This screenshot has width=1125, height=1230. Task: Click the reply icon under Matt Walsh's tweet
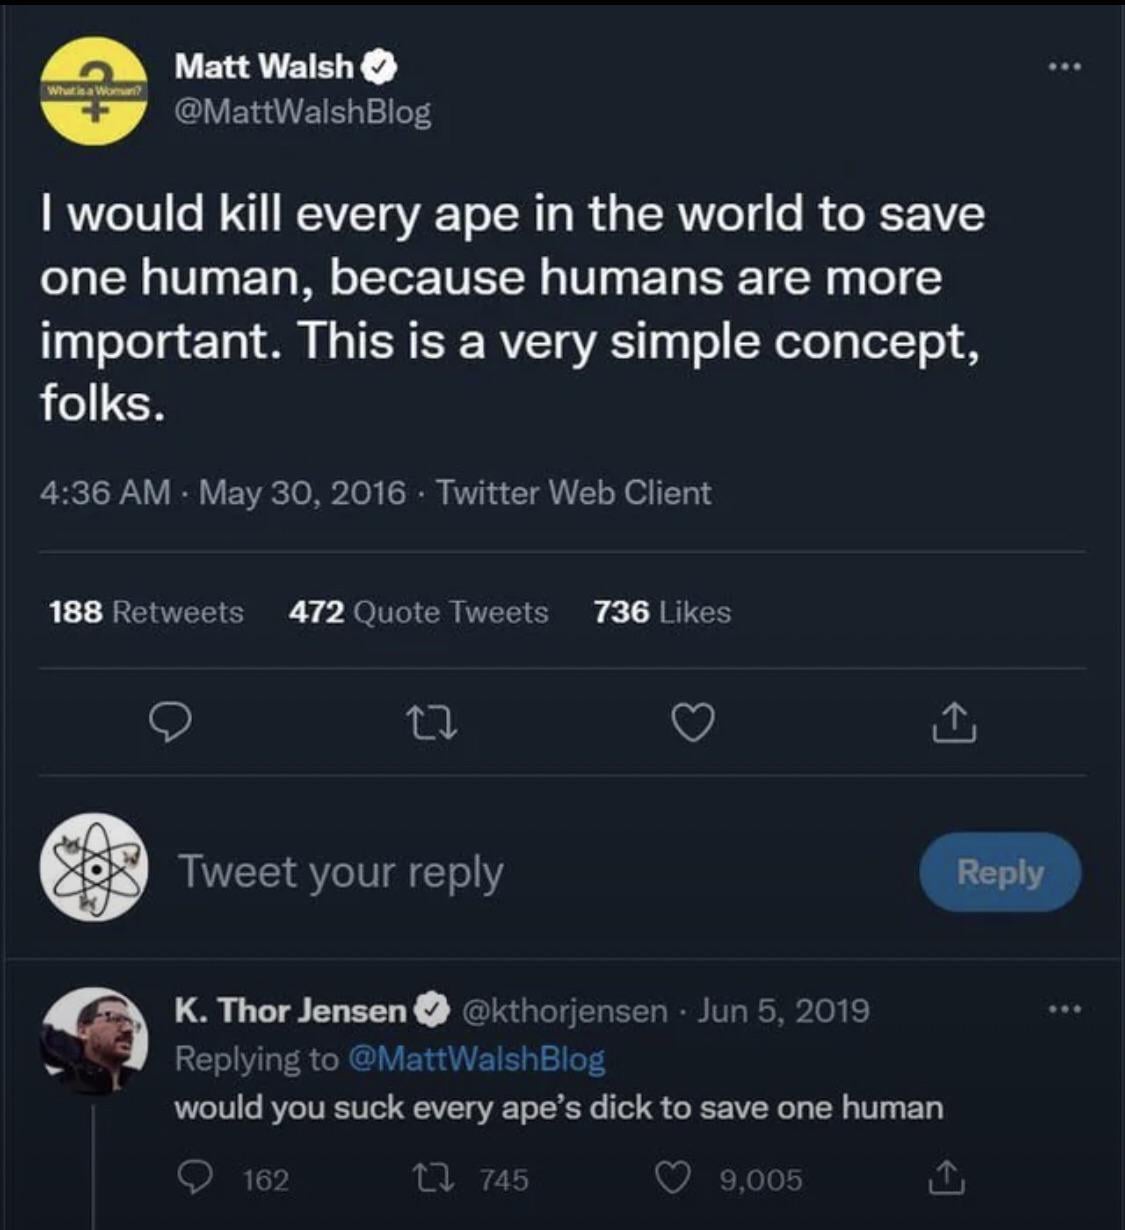pyautogui.click(x=170, y=724)
